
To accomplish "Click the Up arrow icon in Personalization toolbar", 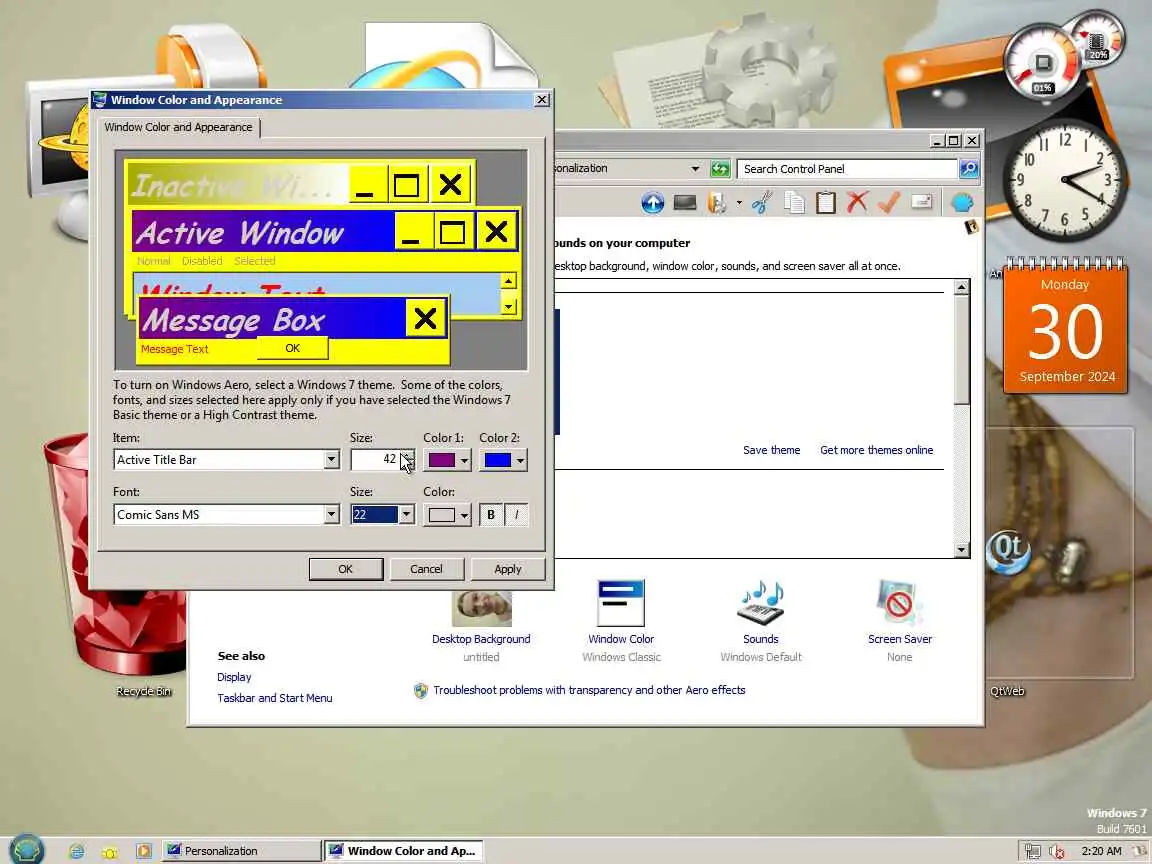I will coord(652,203).
